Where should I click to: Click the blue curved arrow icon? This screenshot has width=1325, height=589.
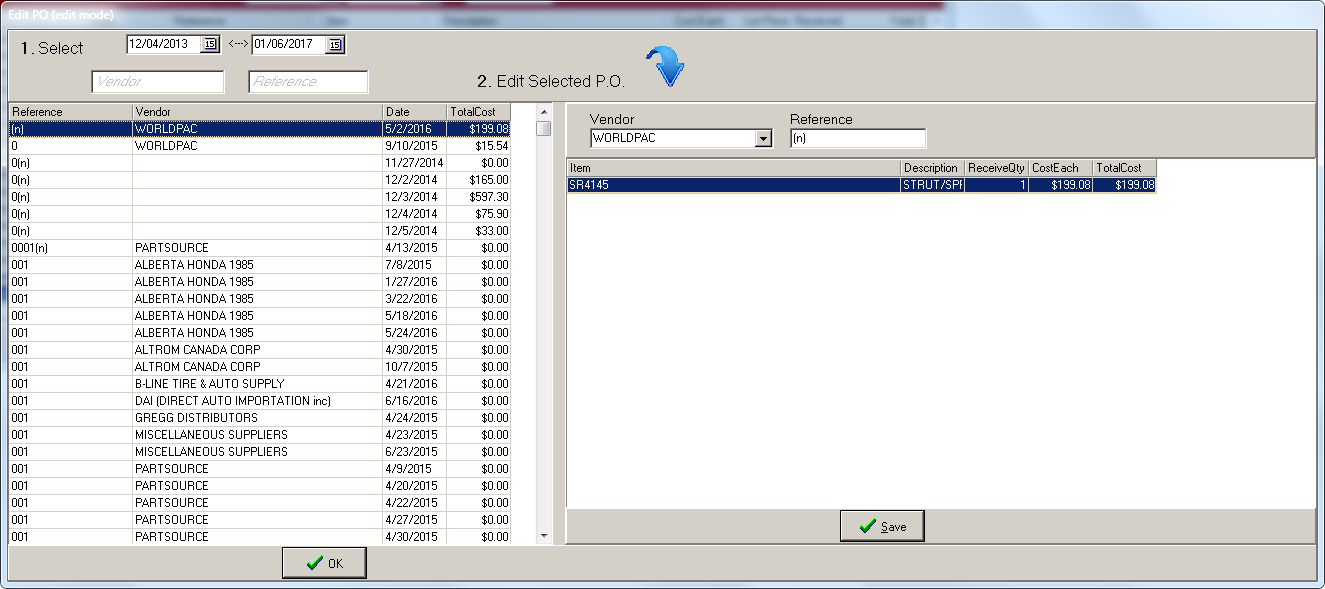pyautogui.click(x=664, y=67)
